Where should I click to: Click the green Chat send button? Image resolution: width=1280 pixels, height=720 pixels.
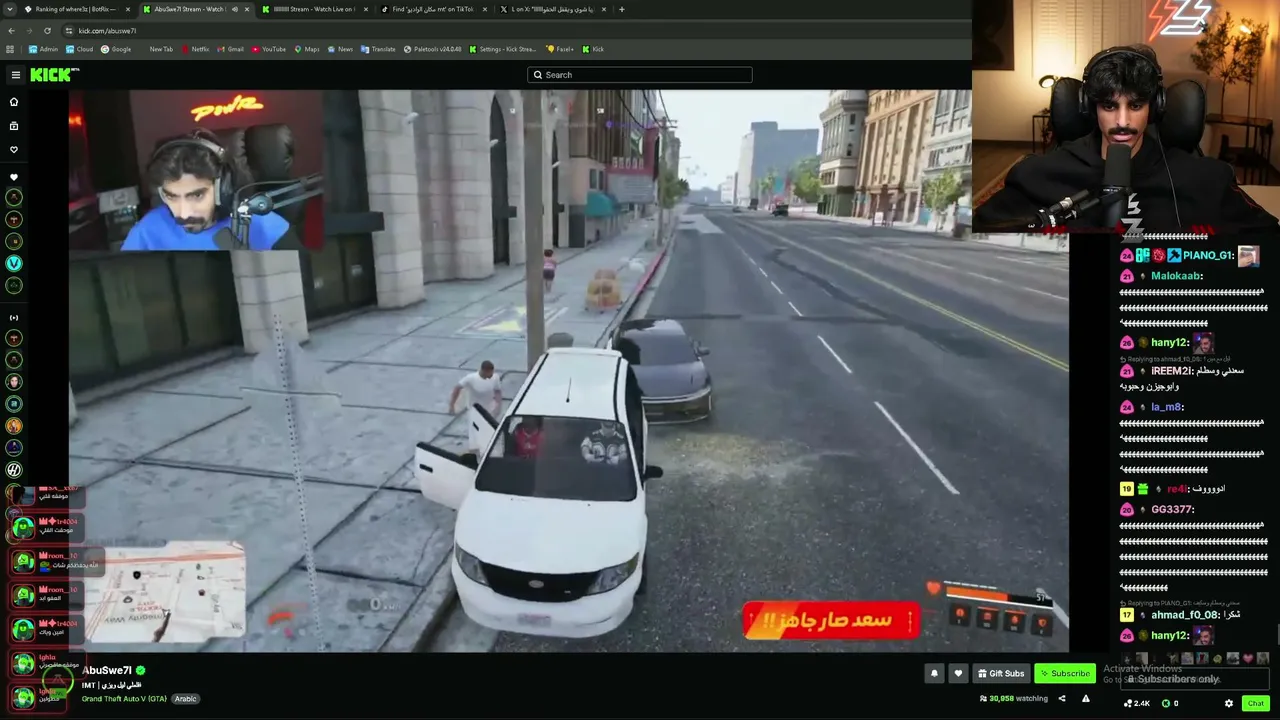(1256, 704)
